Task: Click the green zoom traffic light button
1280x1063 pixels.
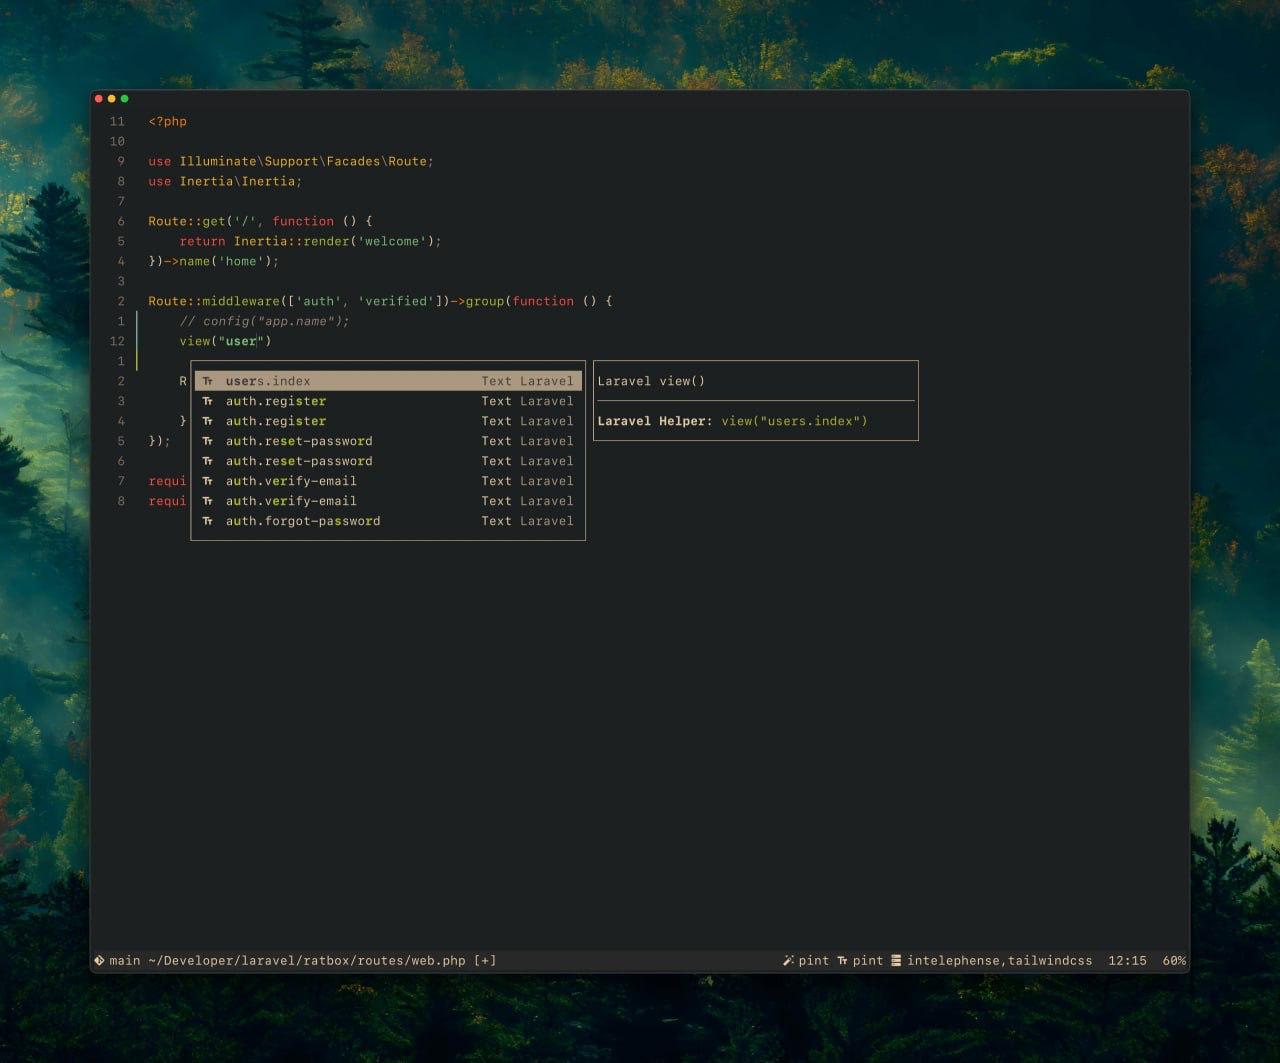Action: pos(124,99)
